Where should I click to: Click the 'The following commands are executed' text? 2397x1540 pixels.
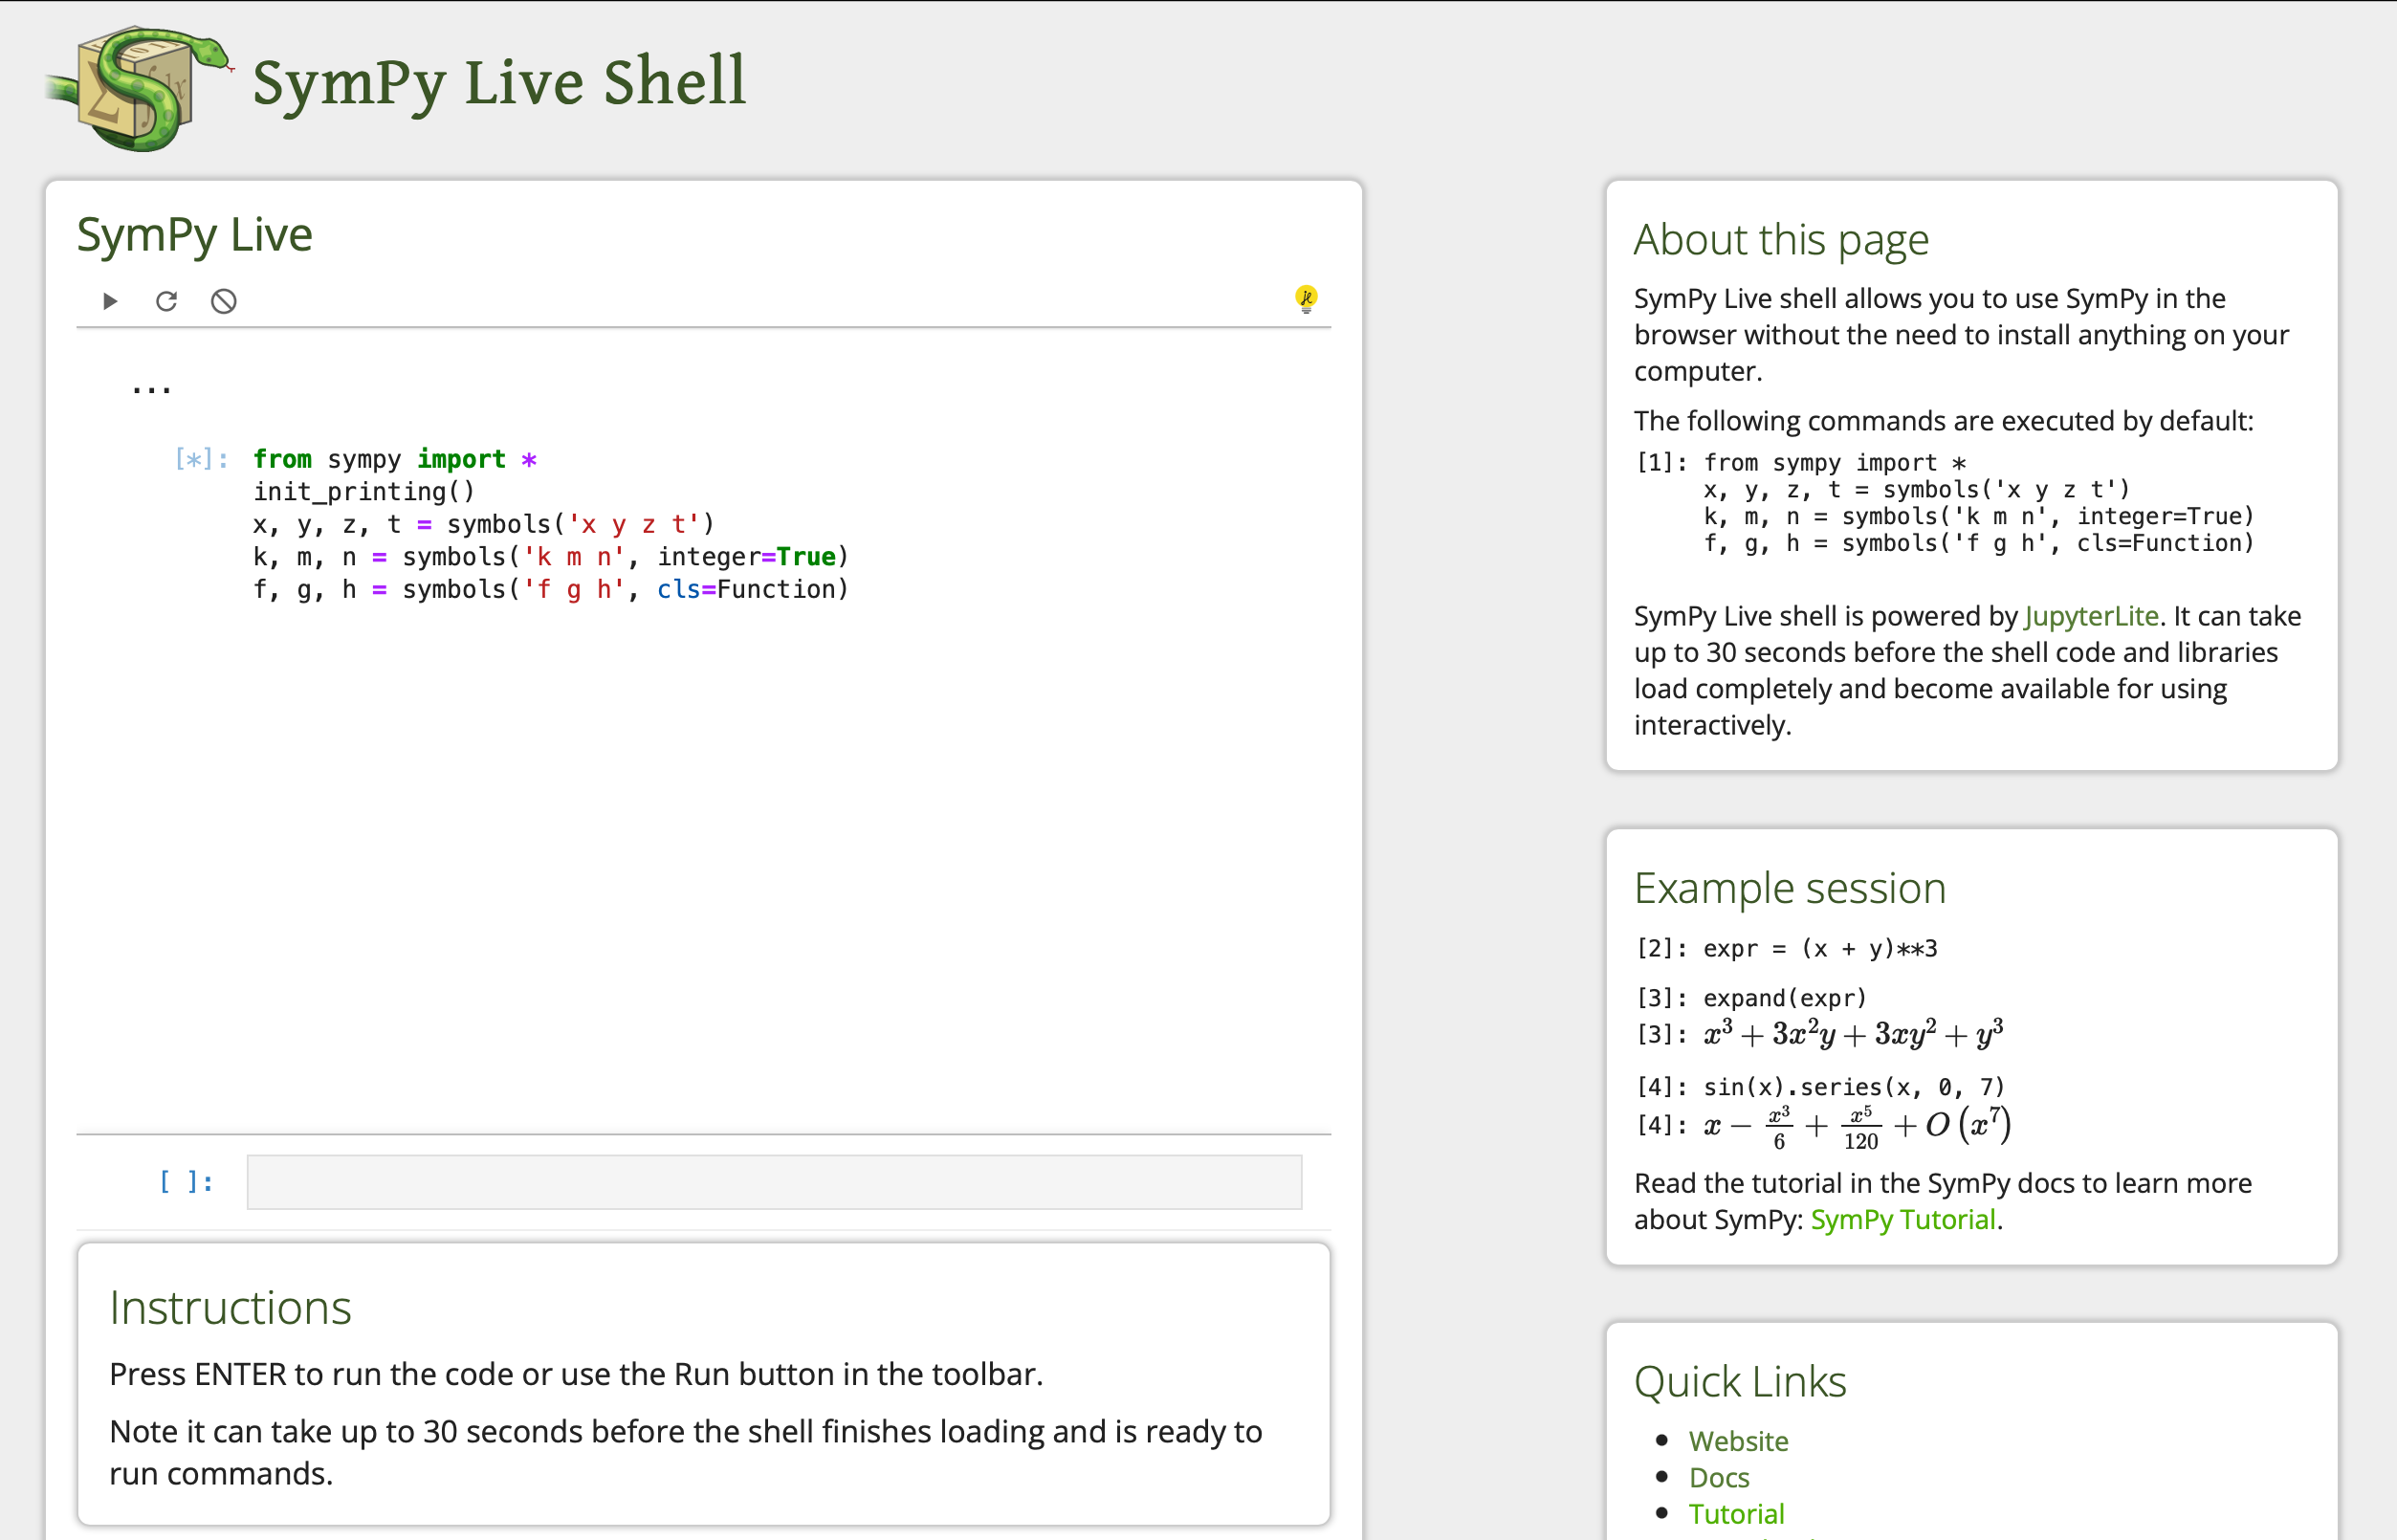click(1943, 421)
